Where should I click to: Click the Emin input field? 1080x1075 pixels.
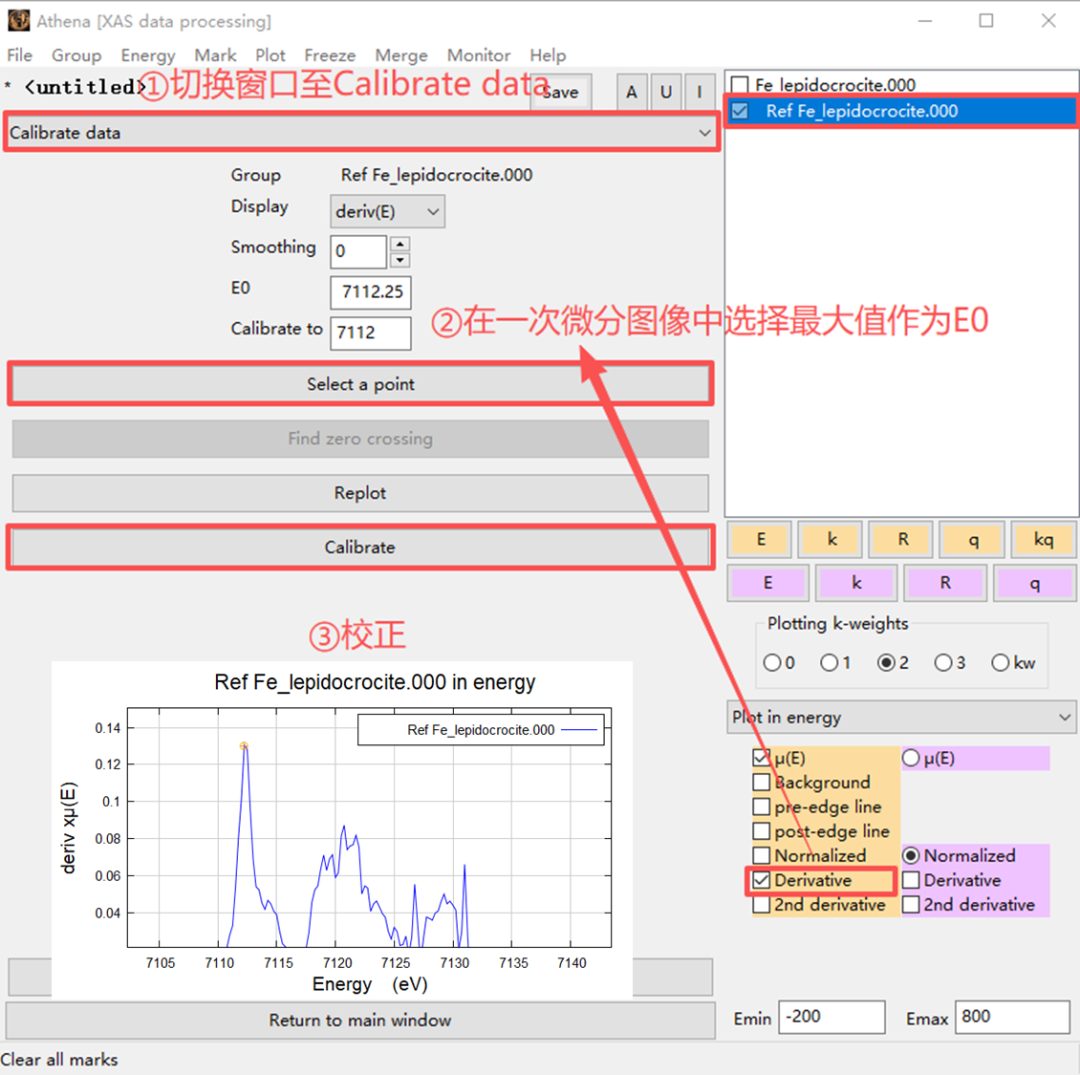click(x=831, y=1017)
